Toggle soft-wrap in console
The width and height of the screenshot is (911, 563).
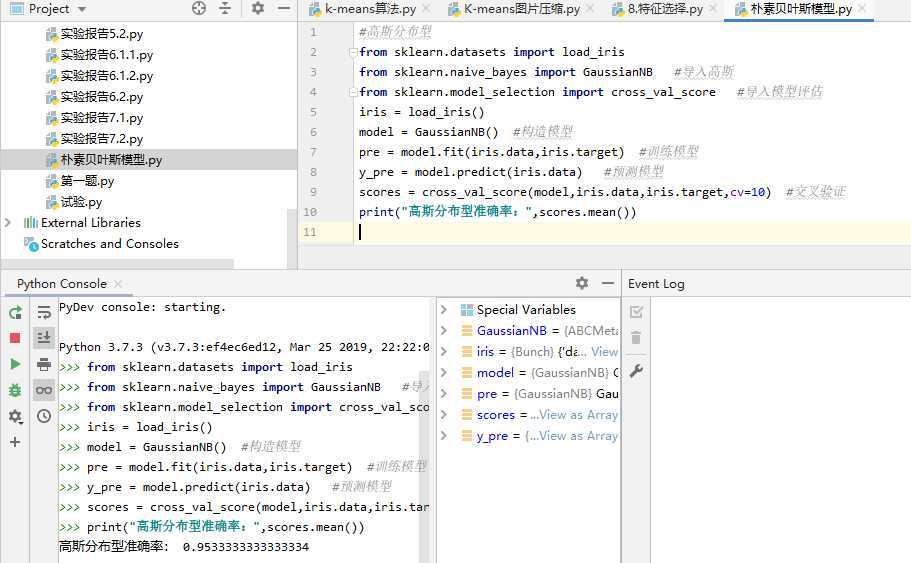44,313
